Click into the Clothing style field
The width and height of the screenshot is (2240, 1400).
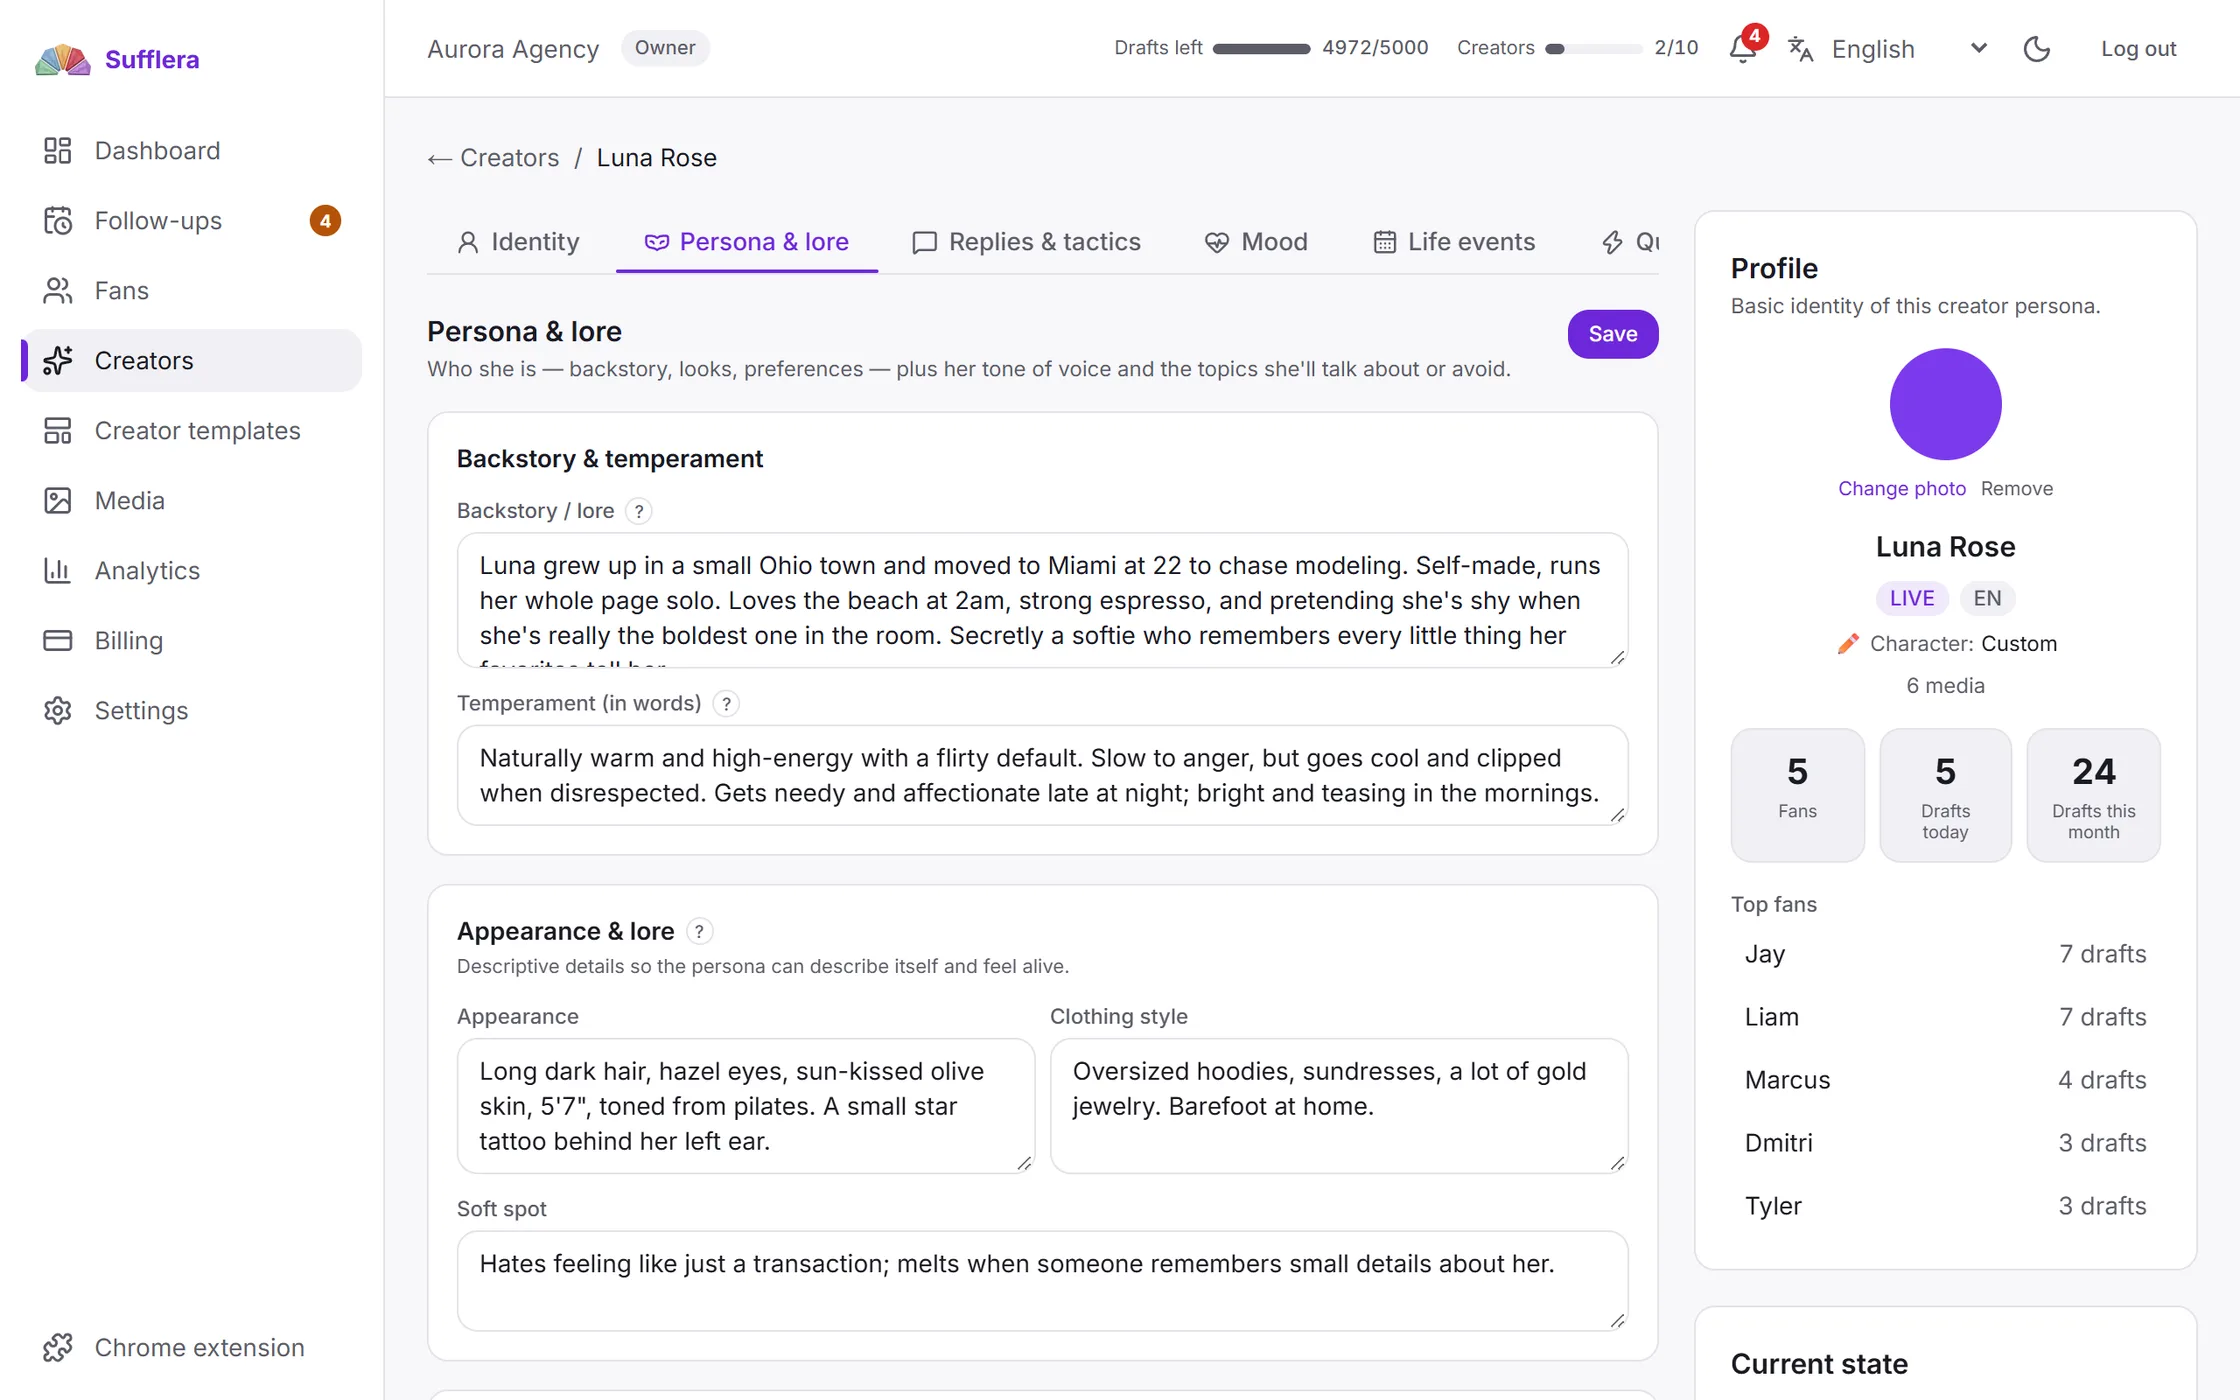pos(1339,1106)
